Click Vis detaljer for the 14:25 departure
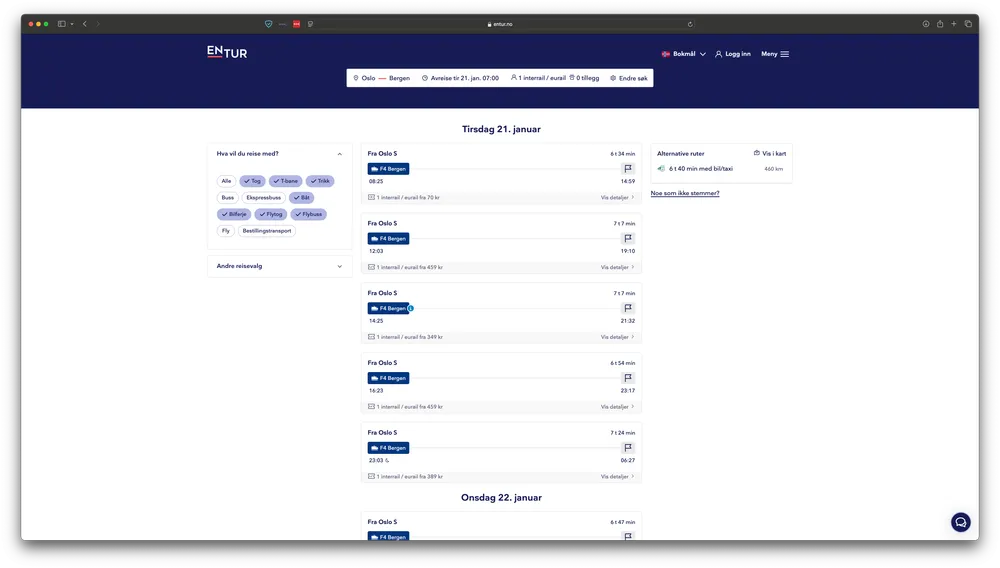This screenshot has height=568, width=1000. [617, 337]
